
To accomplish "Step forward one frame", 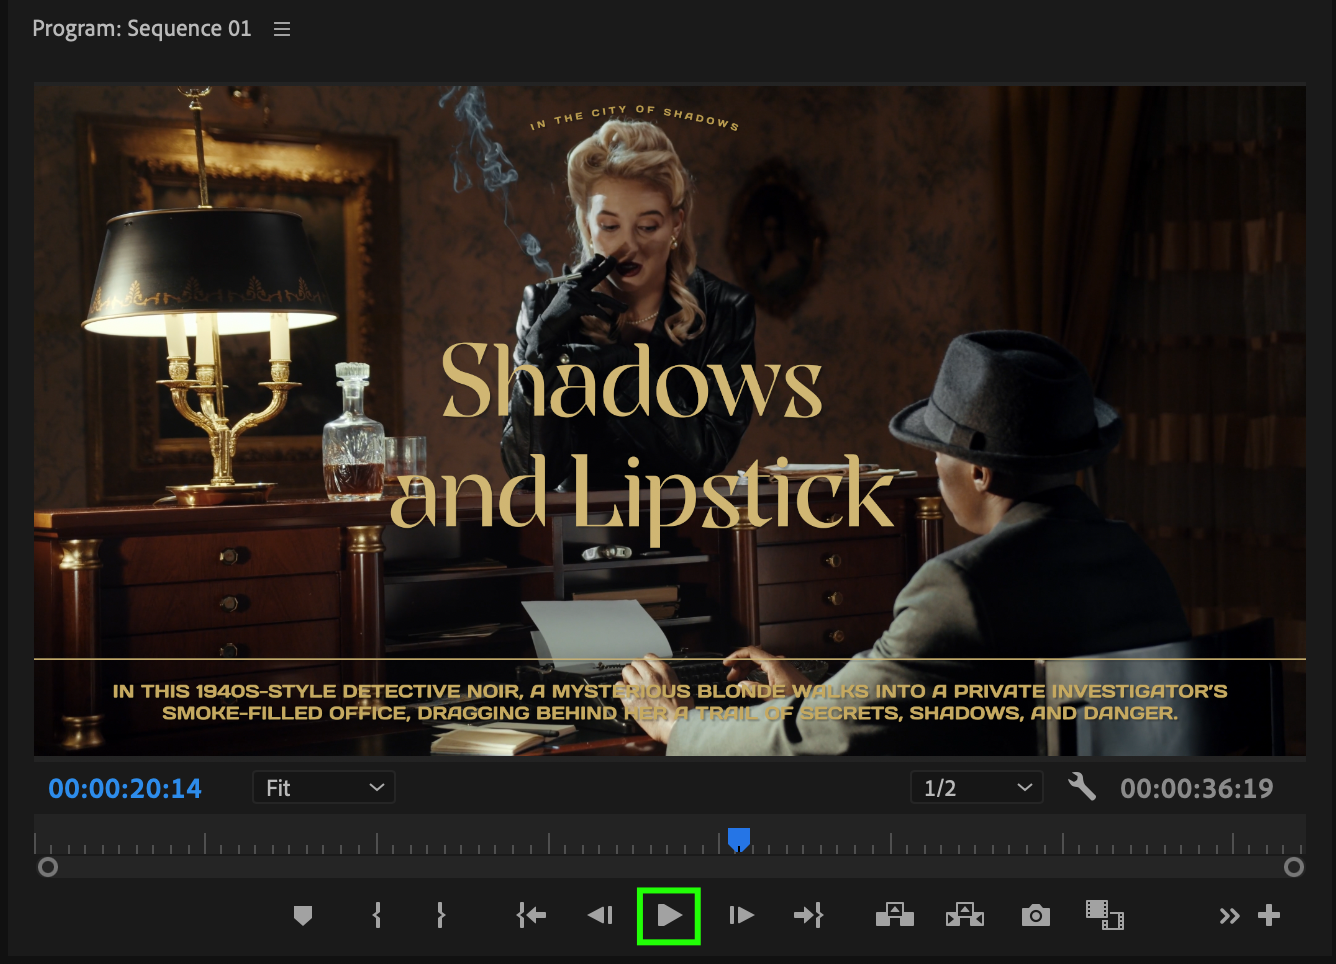I will pyautogui.click(x=741, y=915).
